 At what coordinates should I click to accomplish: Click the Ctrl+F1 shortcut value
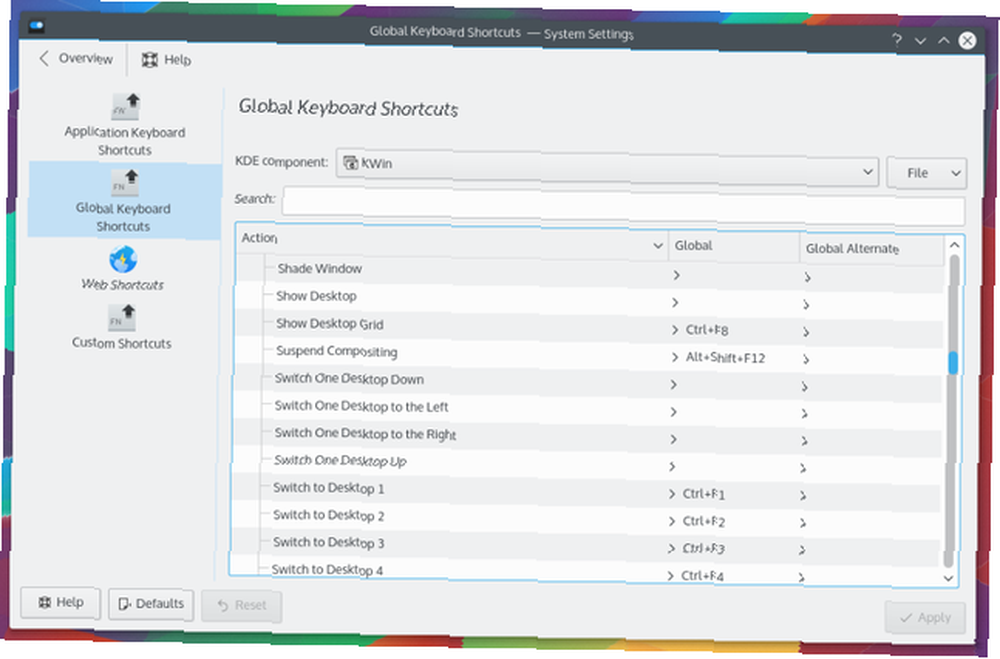point(703,494)
